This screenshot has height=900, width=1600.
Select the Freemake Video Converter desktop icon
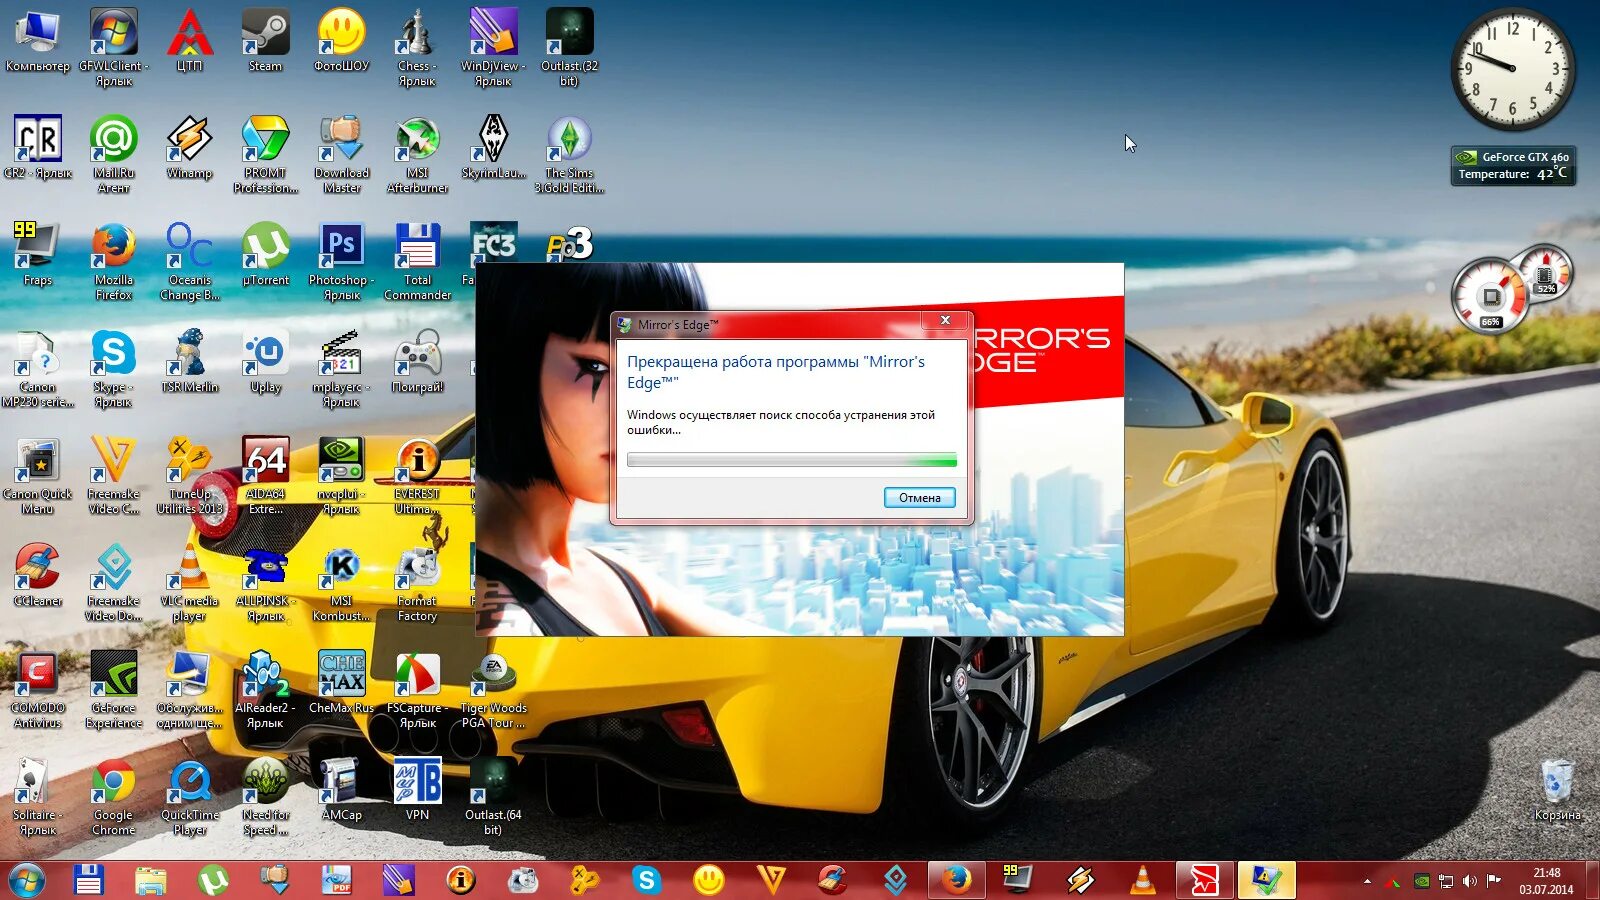click(114, 474)
